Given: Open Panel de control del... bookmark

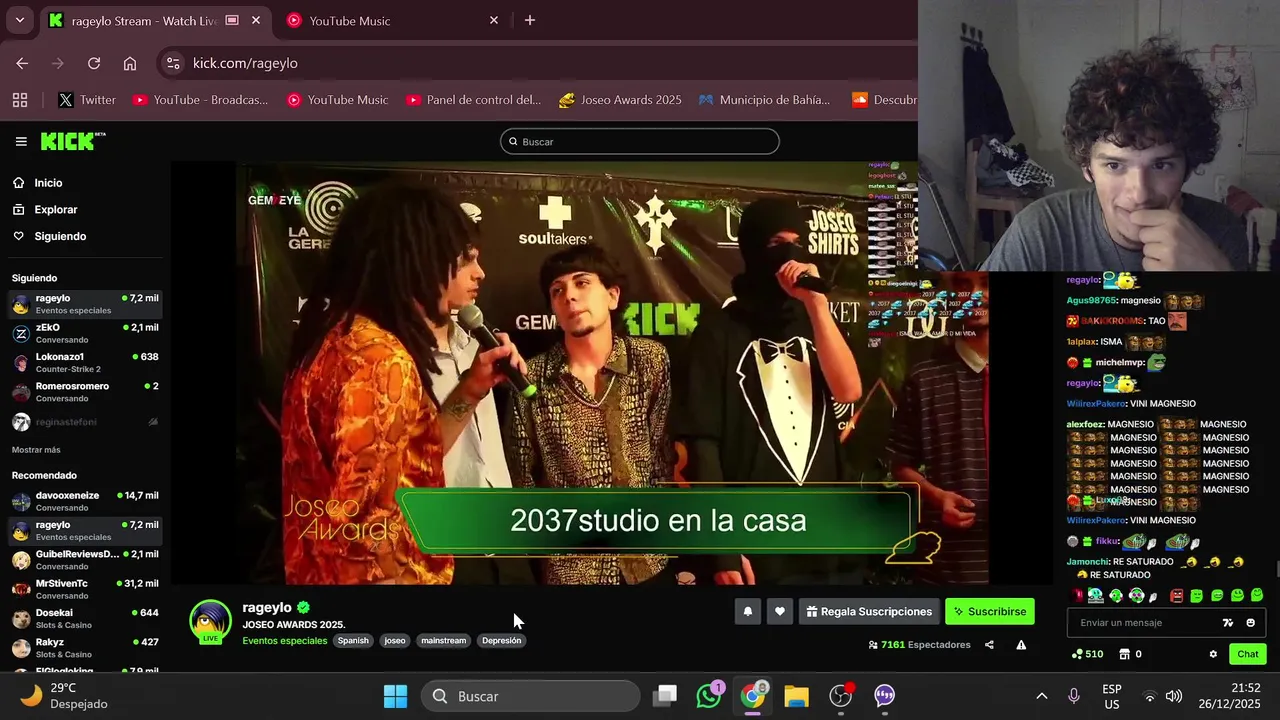Looking at the screenshot, I should (473, 100).
